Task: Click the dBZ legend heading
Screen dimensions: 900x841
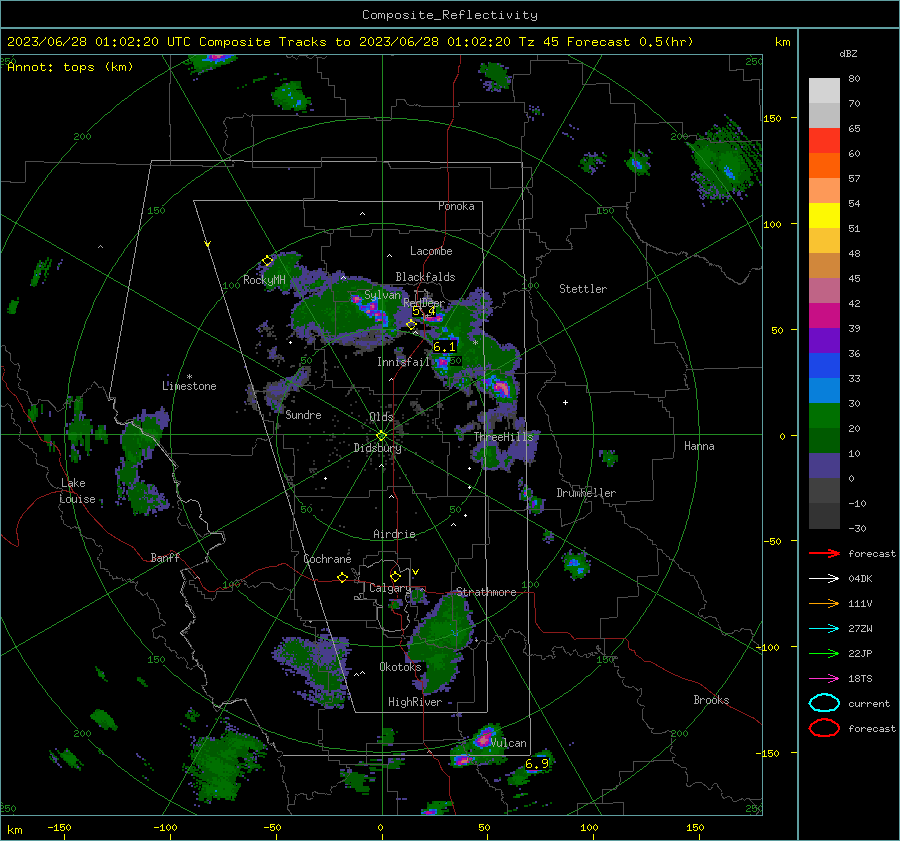Action: pyautogui.click(x=848, y=53)
